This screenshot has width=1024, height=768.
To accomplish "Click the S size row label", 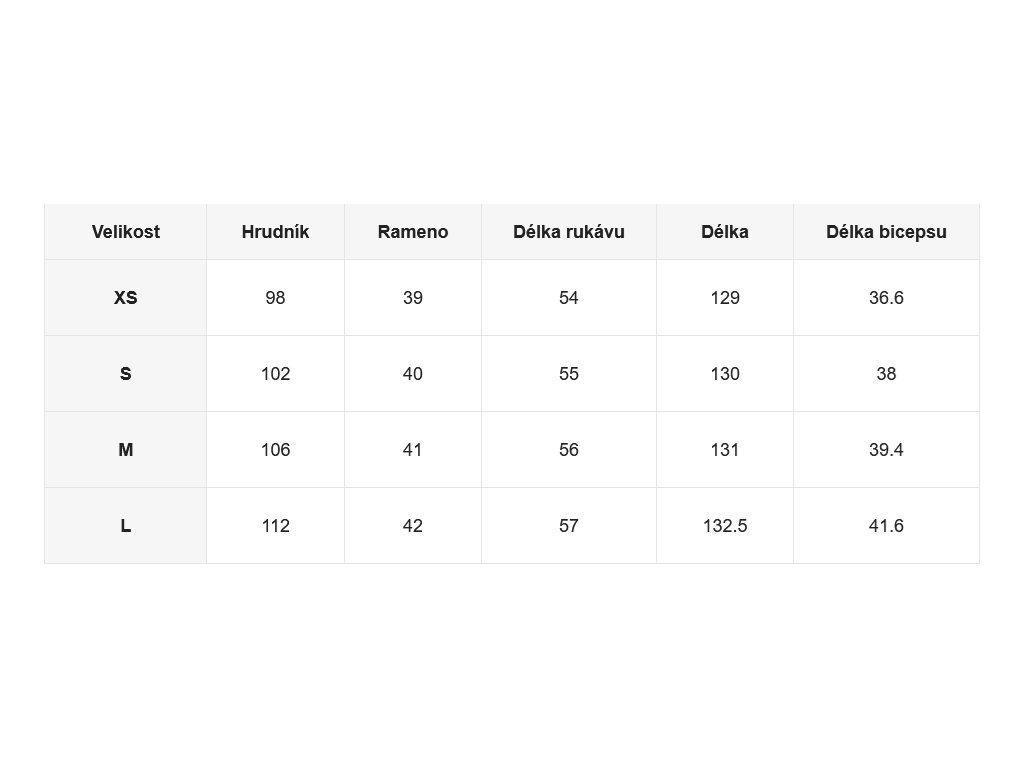I will tap(125, 374).
